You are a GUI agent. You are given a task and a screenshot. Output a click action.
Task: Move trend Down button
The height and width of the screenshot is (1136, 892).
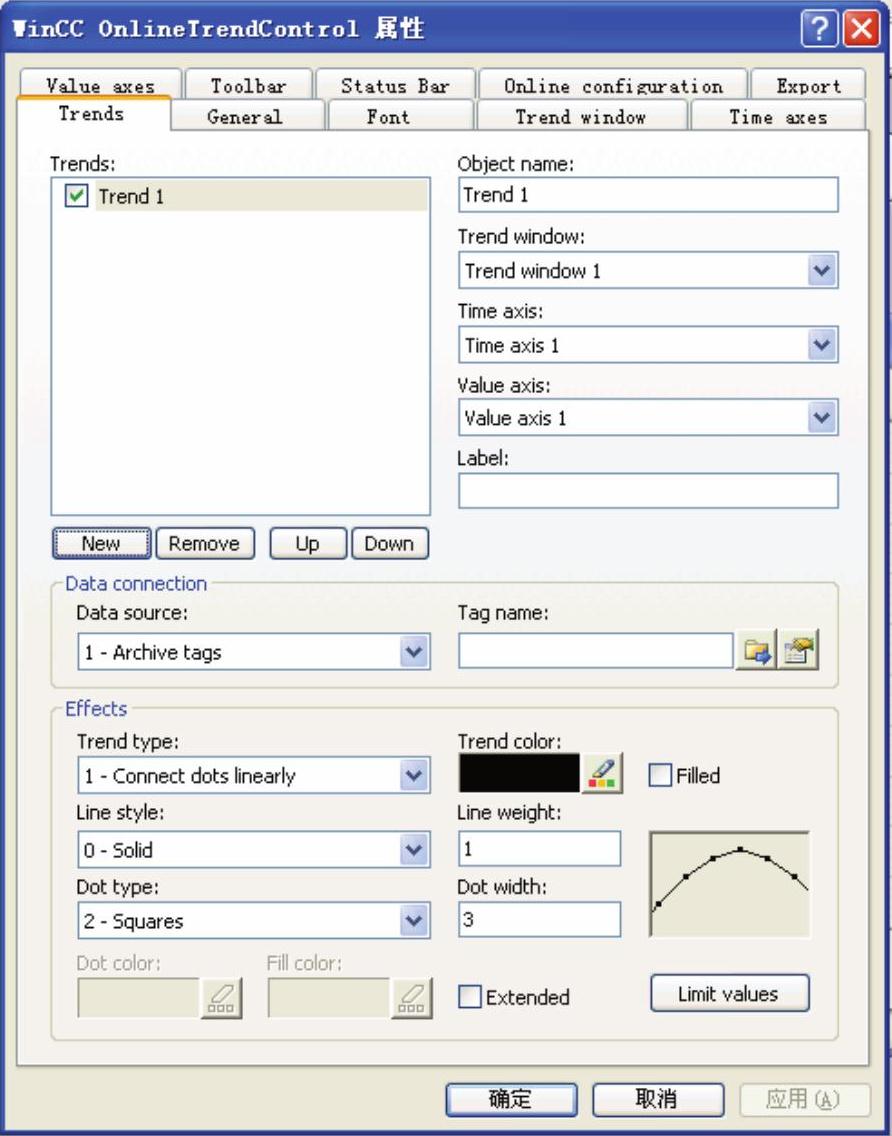(x=389, y=543)
